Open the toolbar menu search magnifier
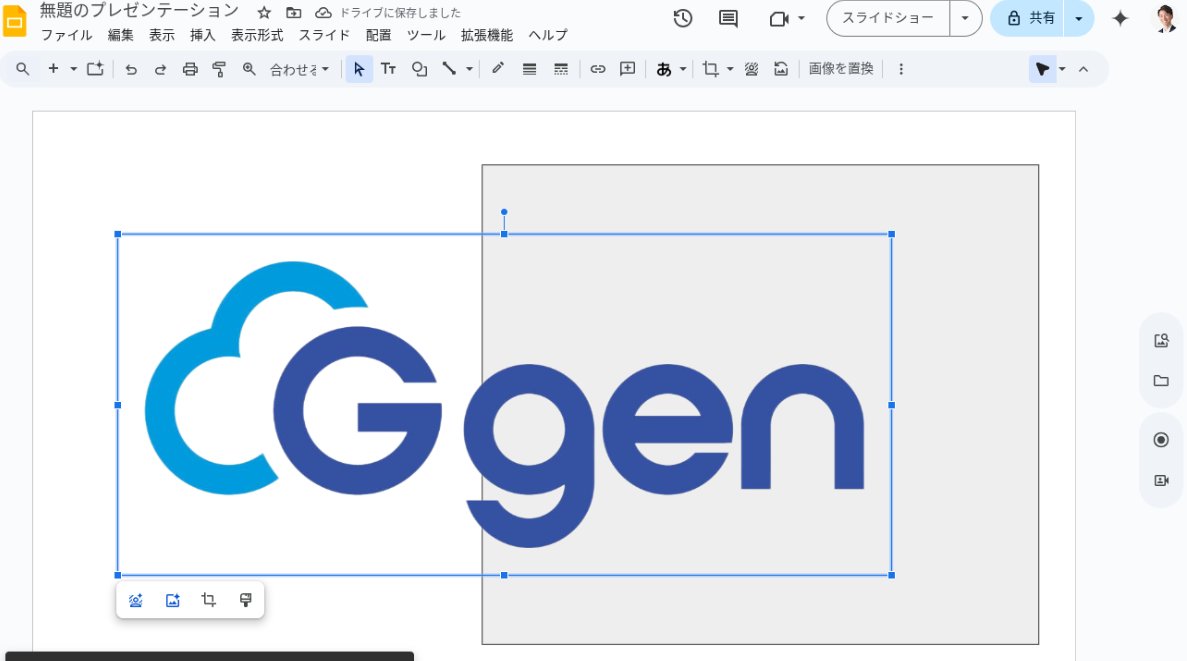The height and width of the screenshot is (661, 1187). pyautogui.click(x=23, y=69)
